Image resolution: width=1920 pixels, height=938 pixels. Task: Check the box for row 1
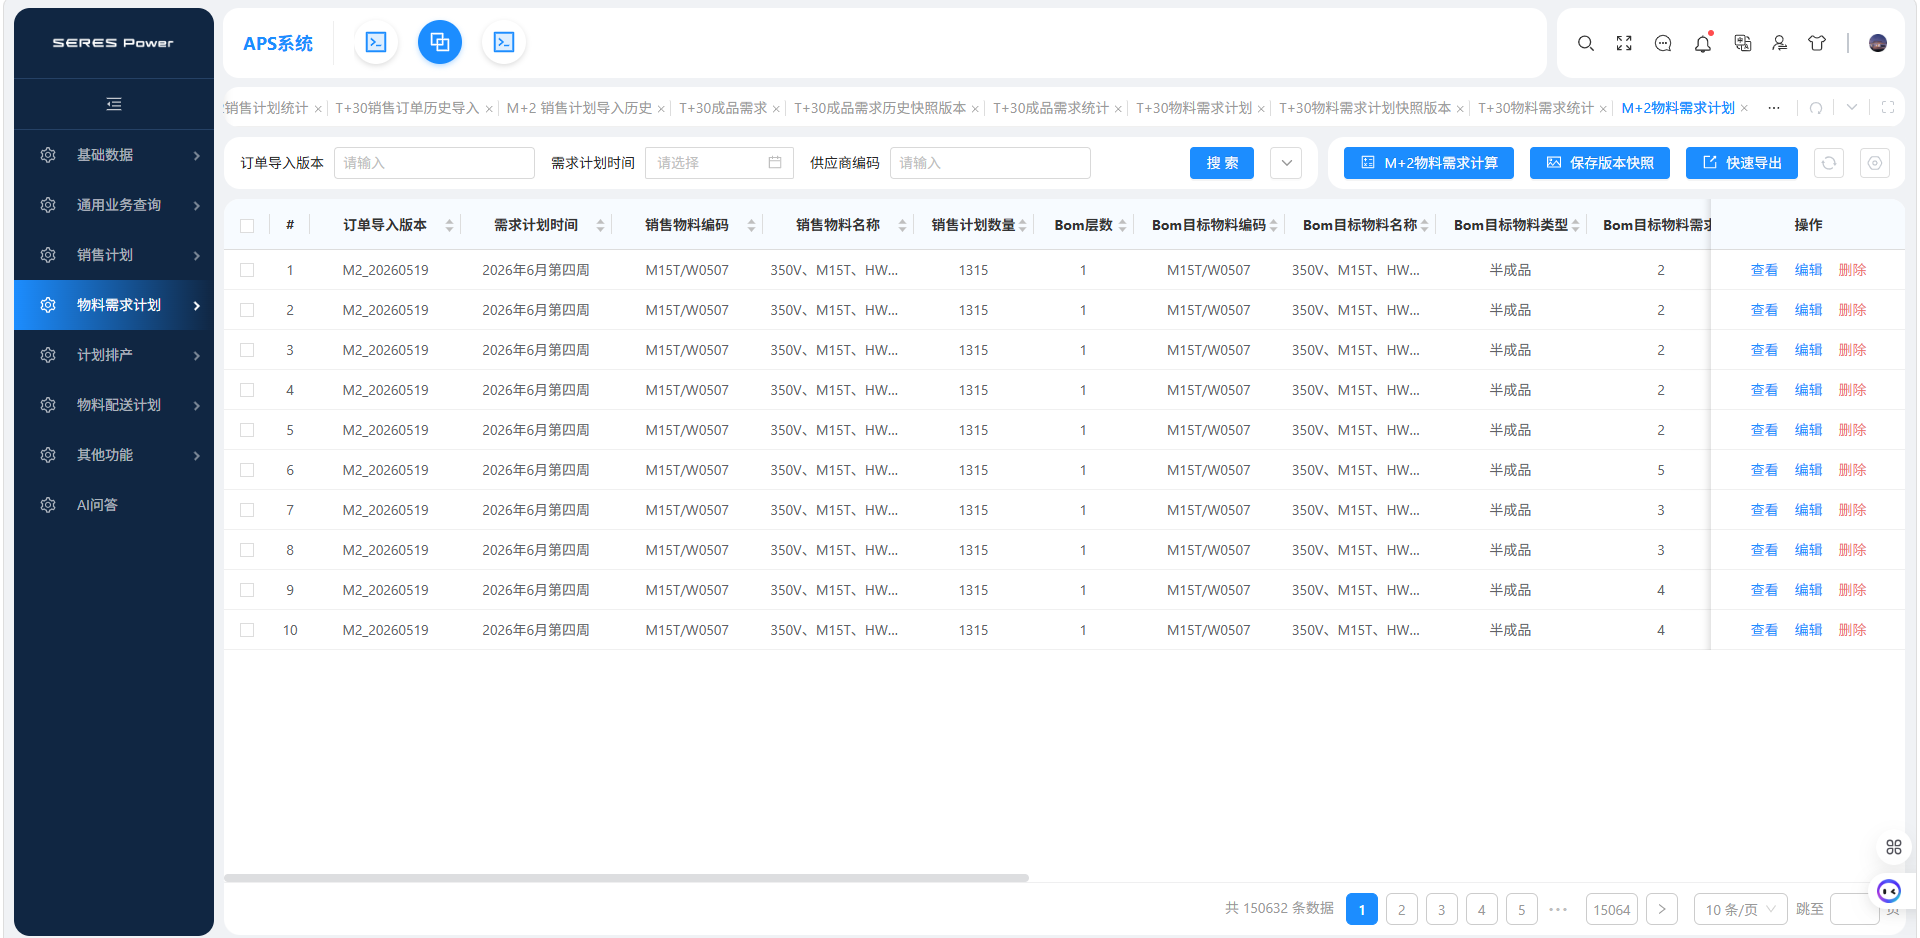(247, 270)
